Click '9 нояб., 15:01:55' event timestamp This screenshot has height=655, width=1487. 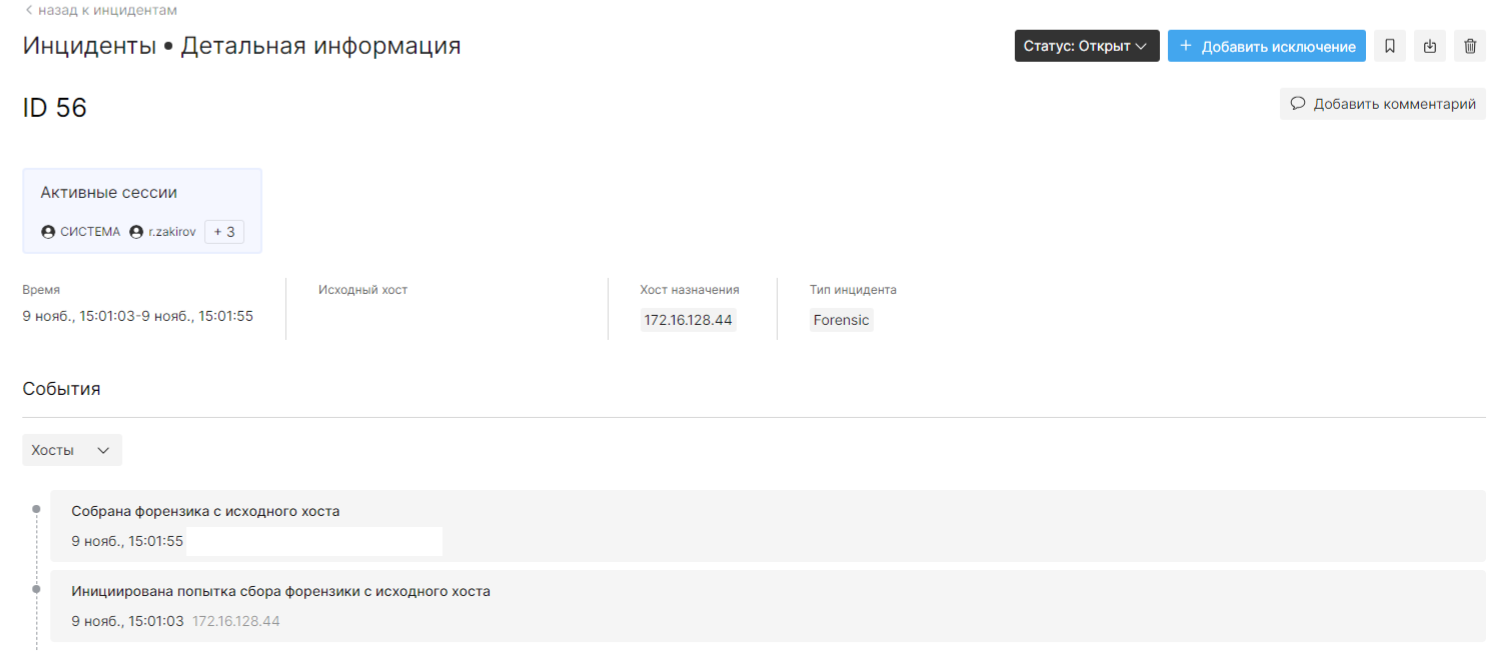(127, 541)
